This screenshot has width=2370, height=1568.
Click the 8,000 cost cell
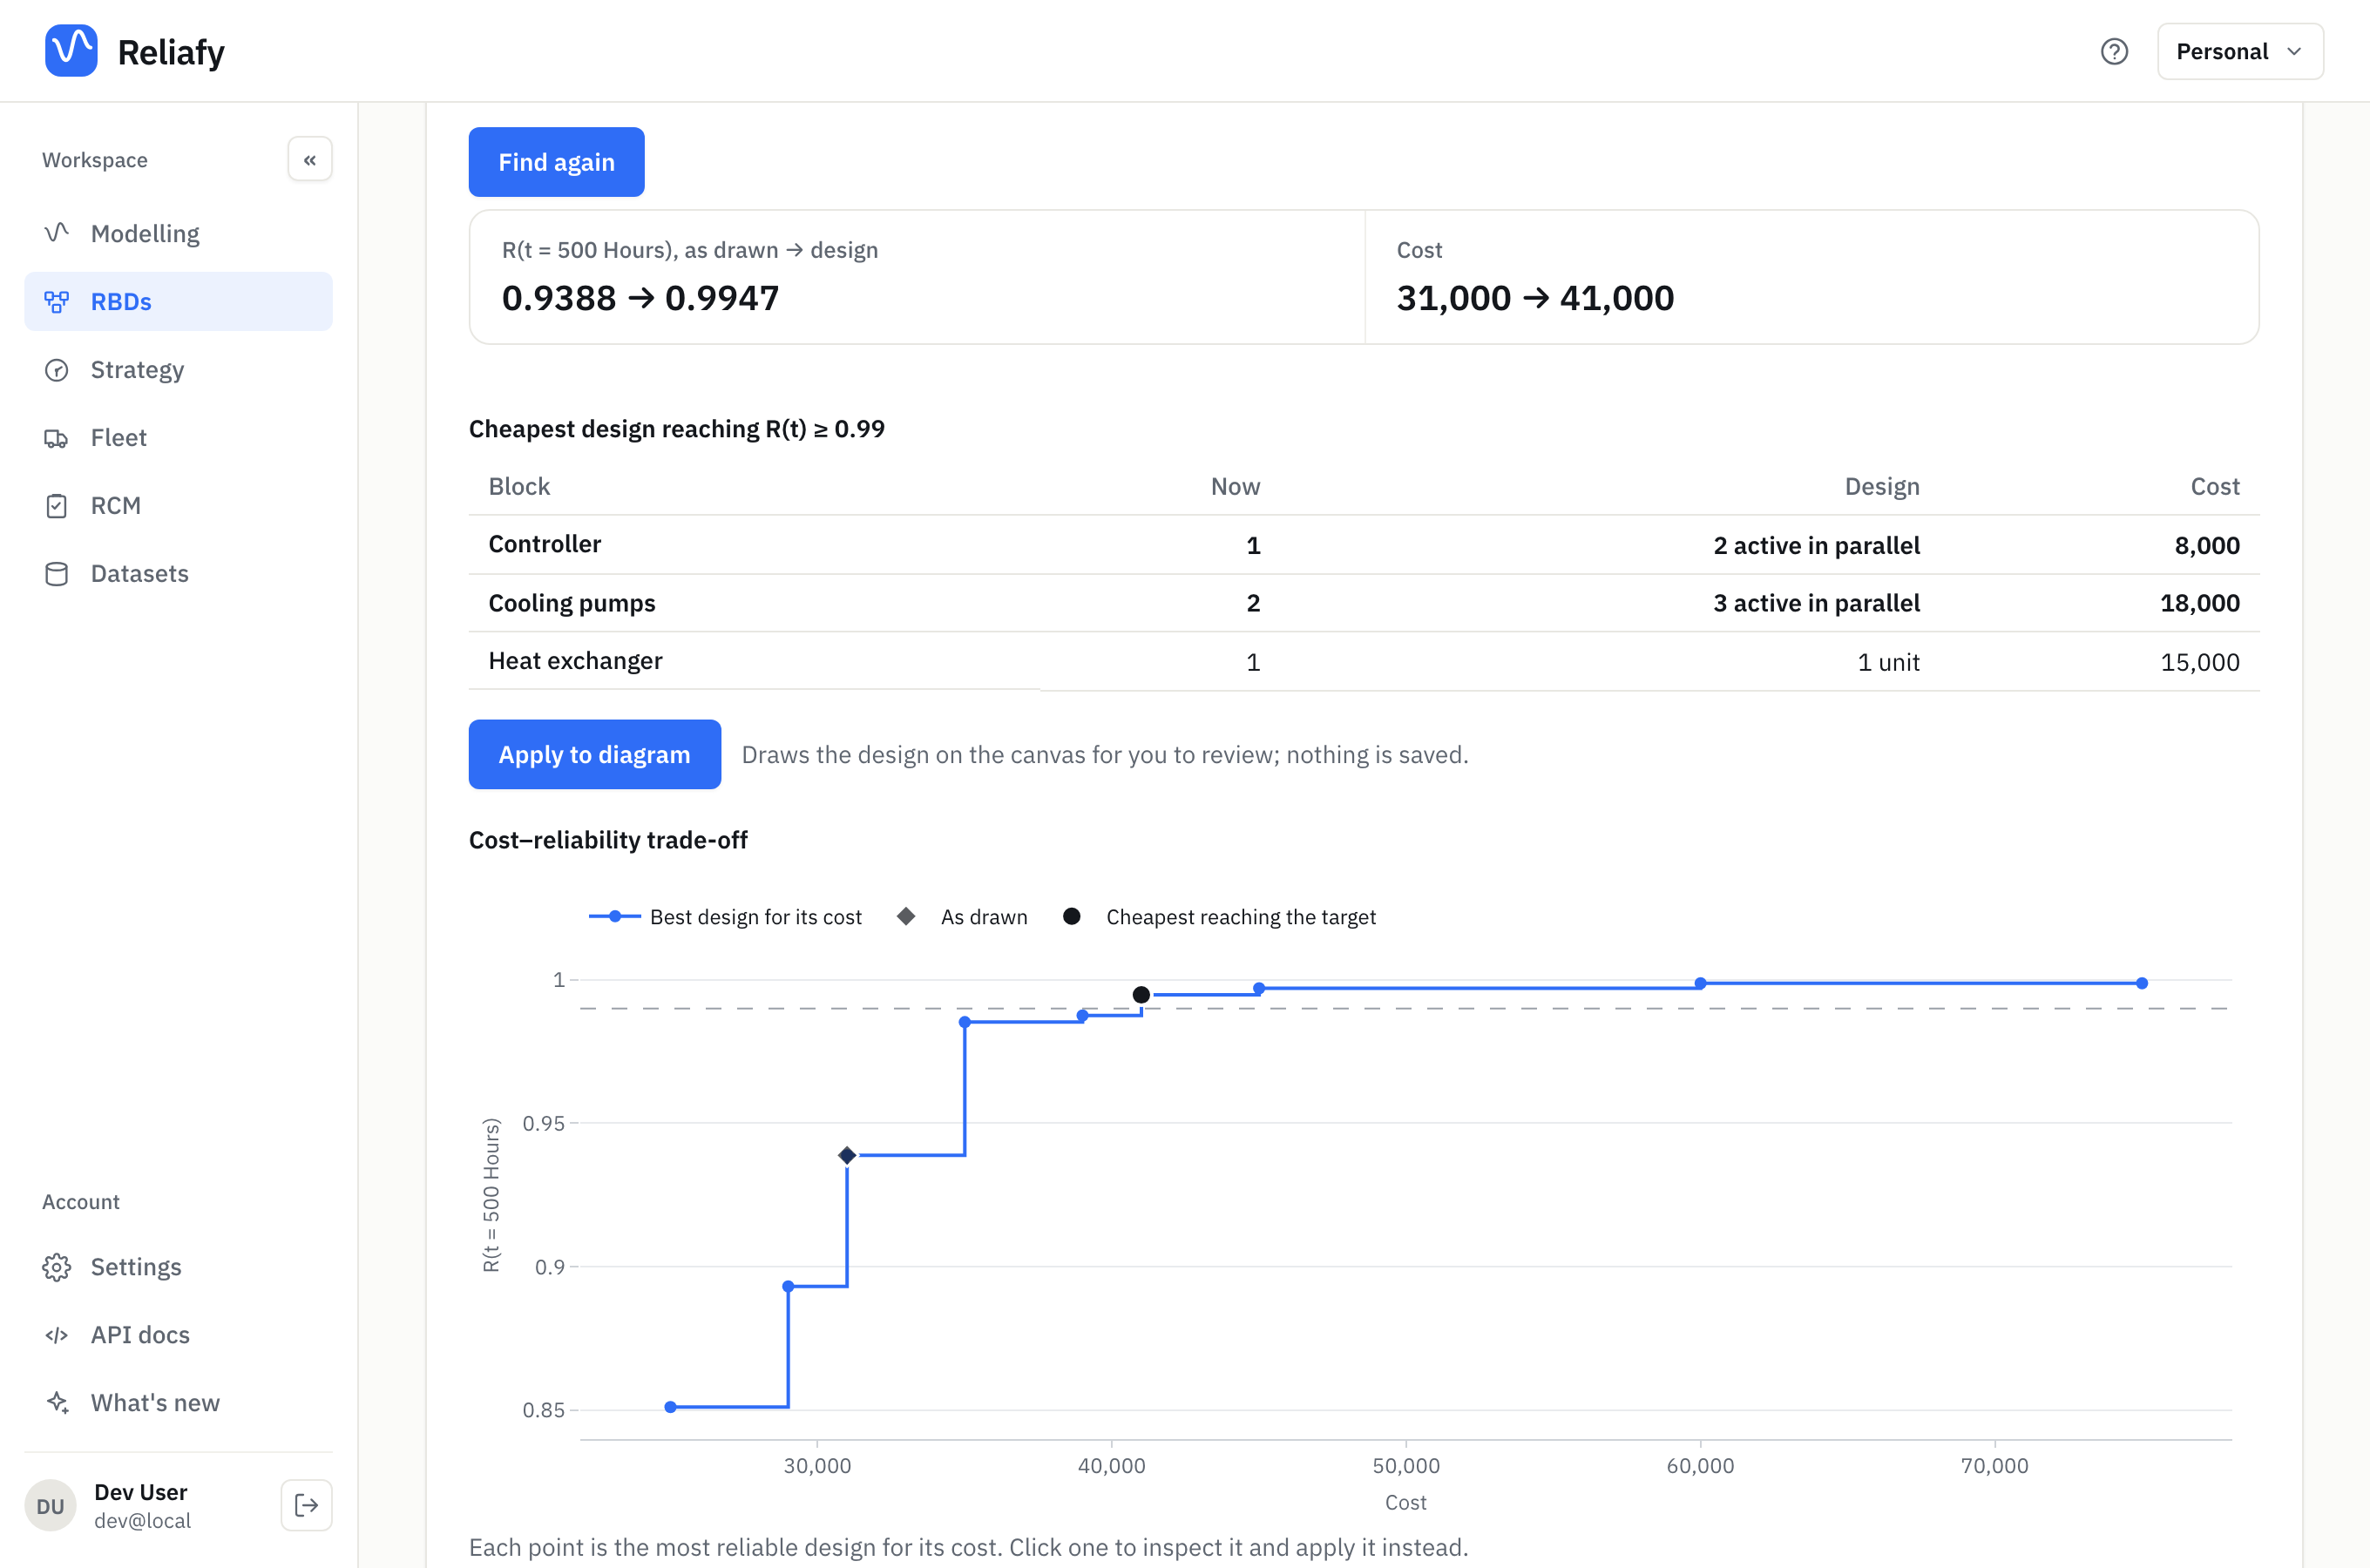[x=2207, y=545]
